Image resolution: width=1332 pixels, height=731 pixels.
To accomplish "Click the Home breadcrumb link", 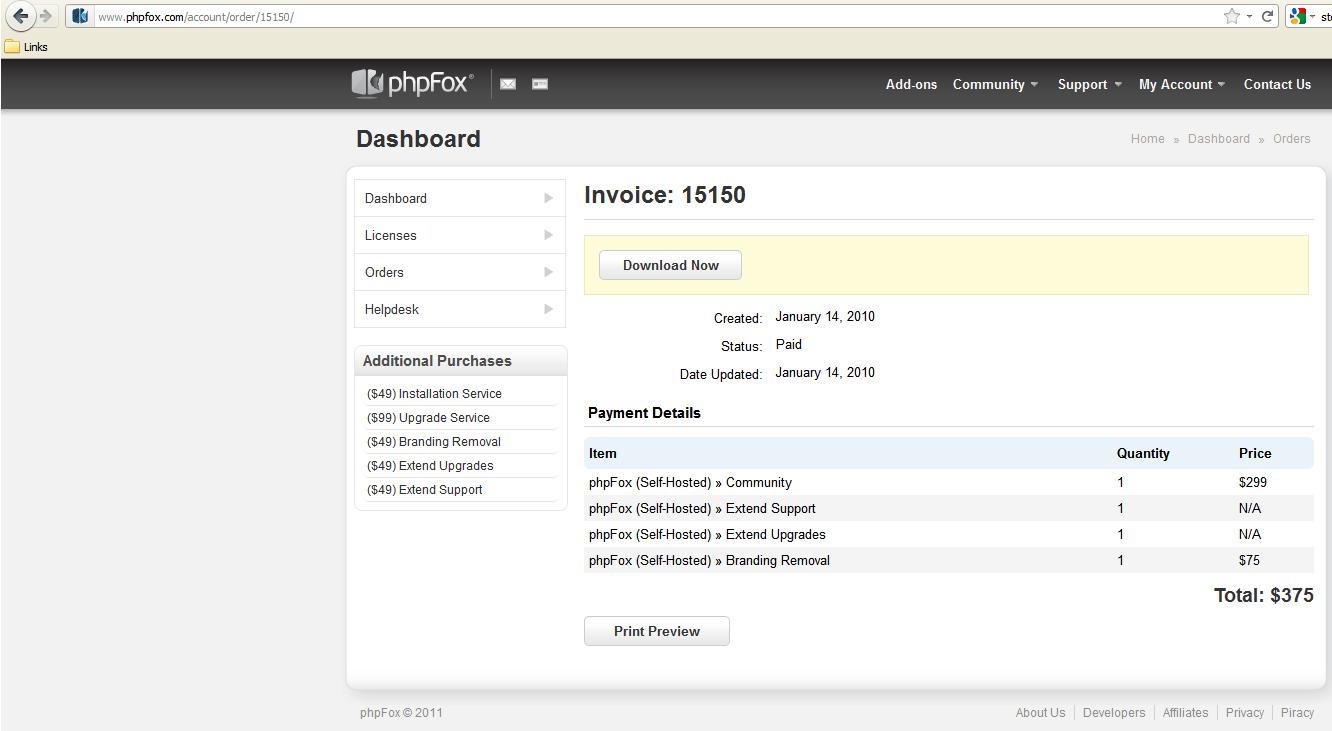I will coord(1147,139).
